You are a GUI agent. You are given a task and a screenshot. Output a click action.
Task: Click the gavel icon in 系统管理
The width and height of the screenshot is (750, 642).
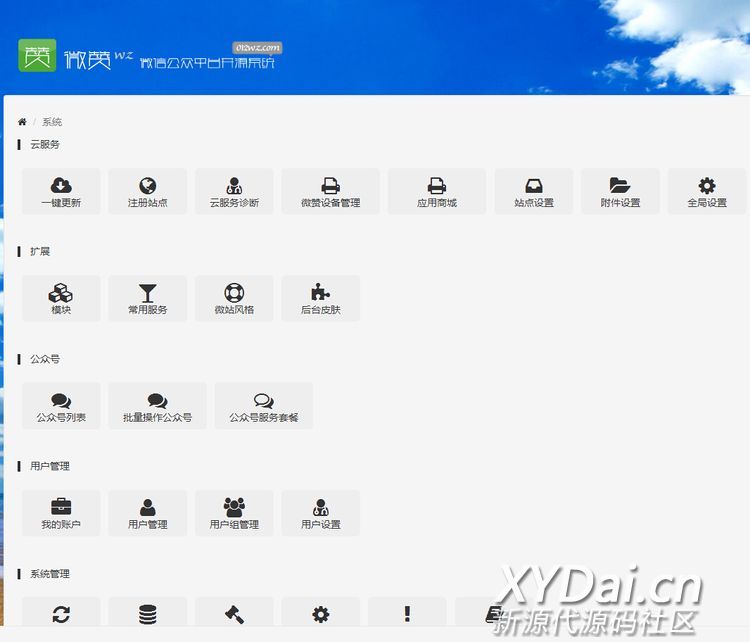coord(234,614)
